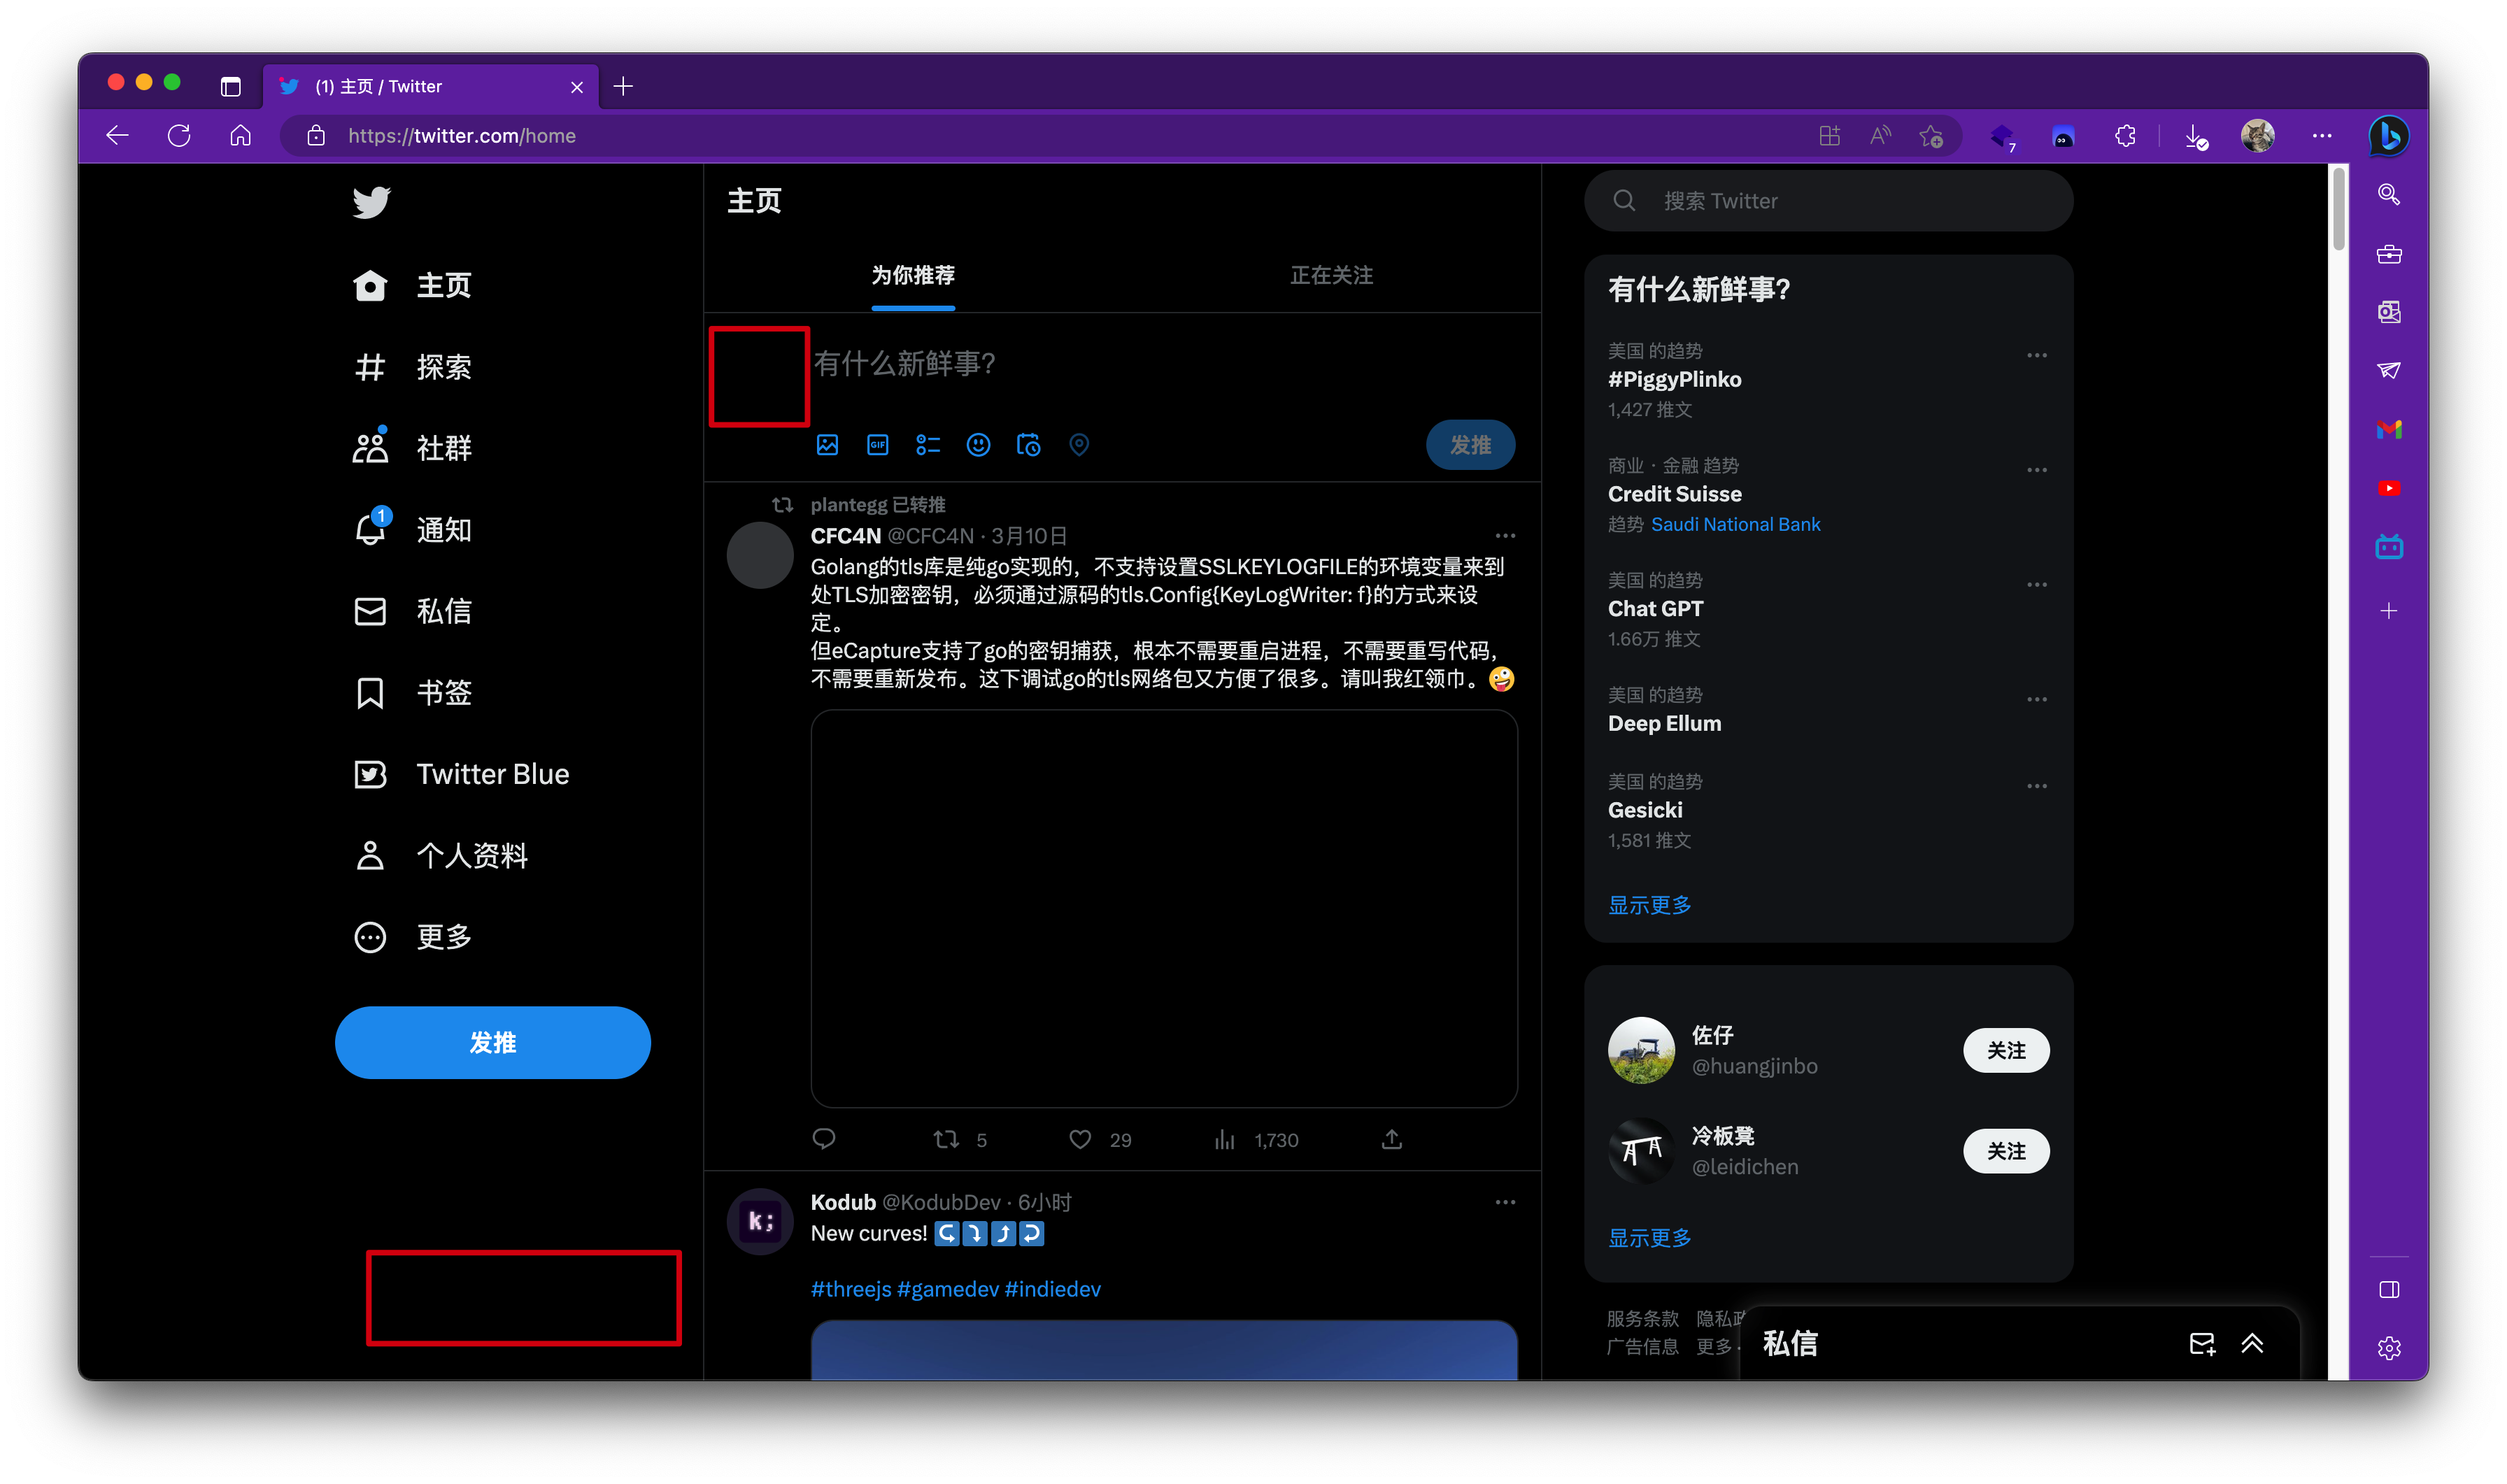This screenshot has width=2507, height=1484.
Task: Open 通知 notifications bell
Action: (412, 530)
